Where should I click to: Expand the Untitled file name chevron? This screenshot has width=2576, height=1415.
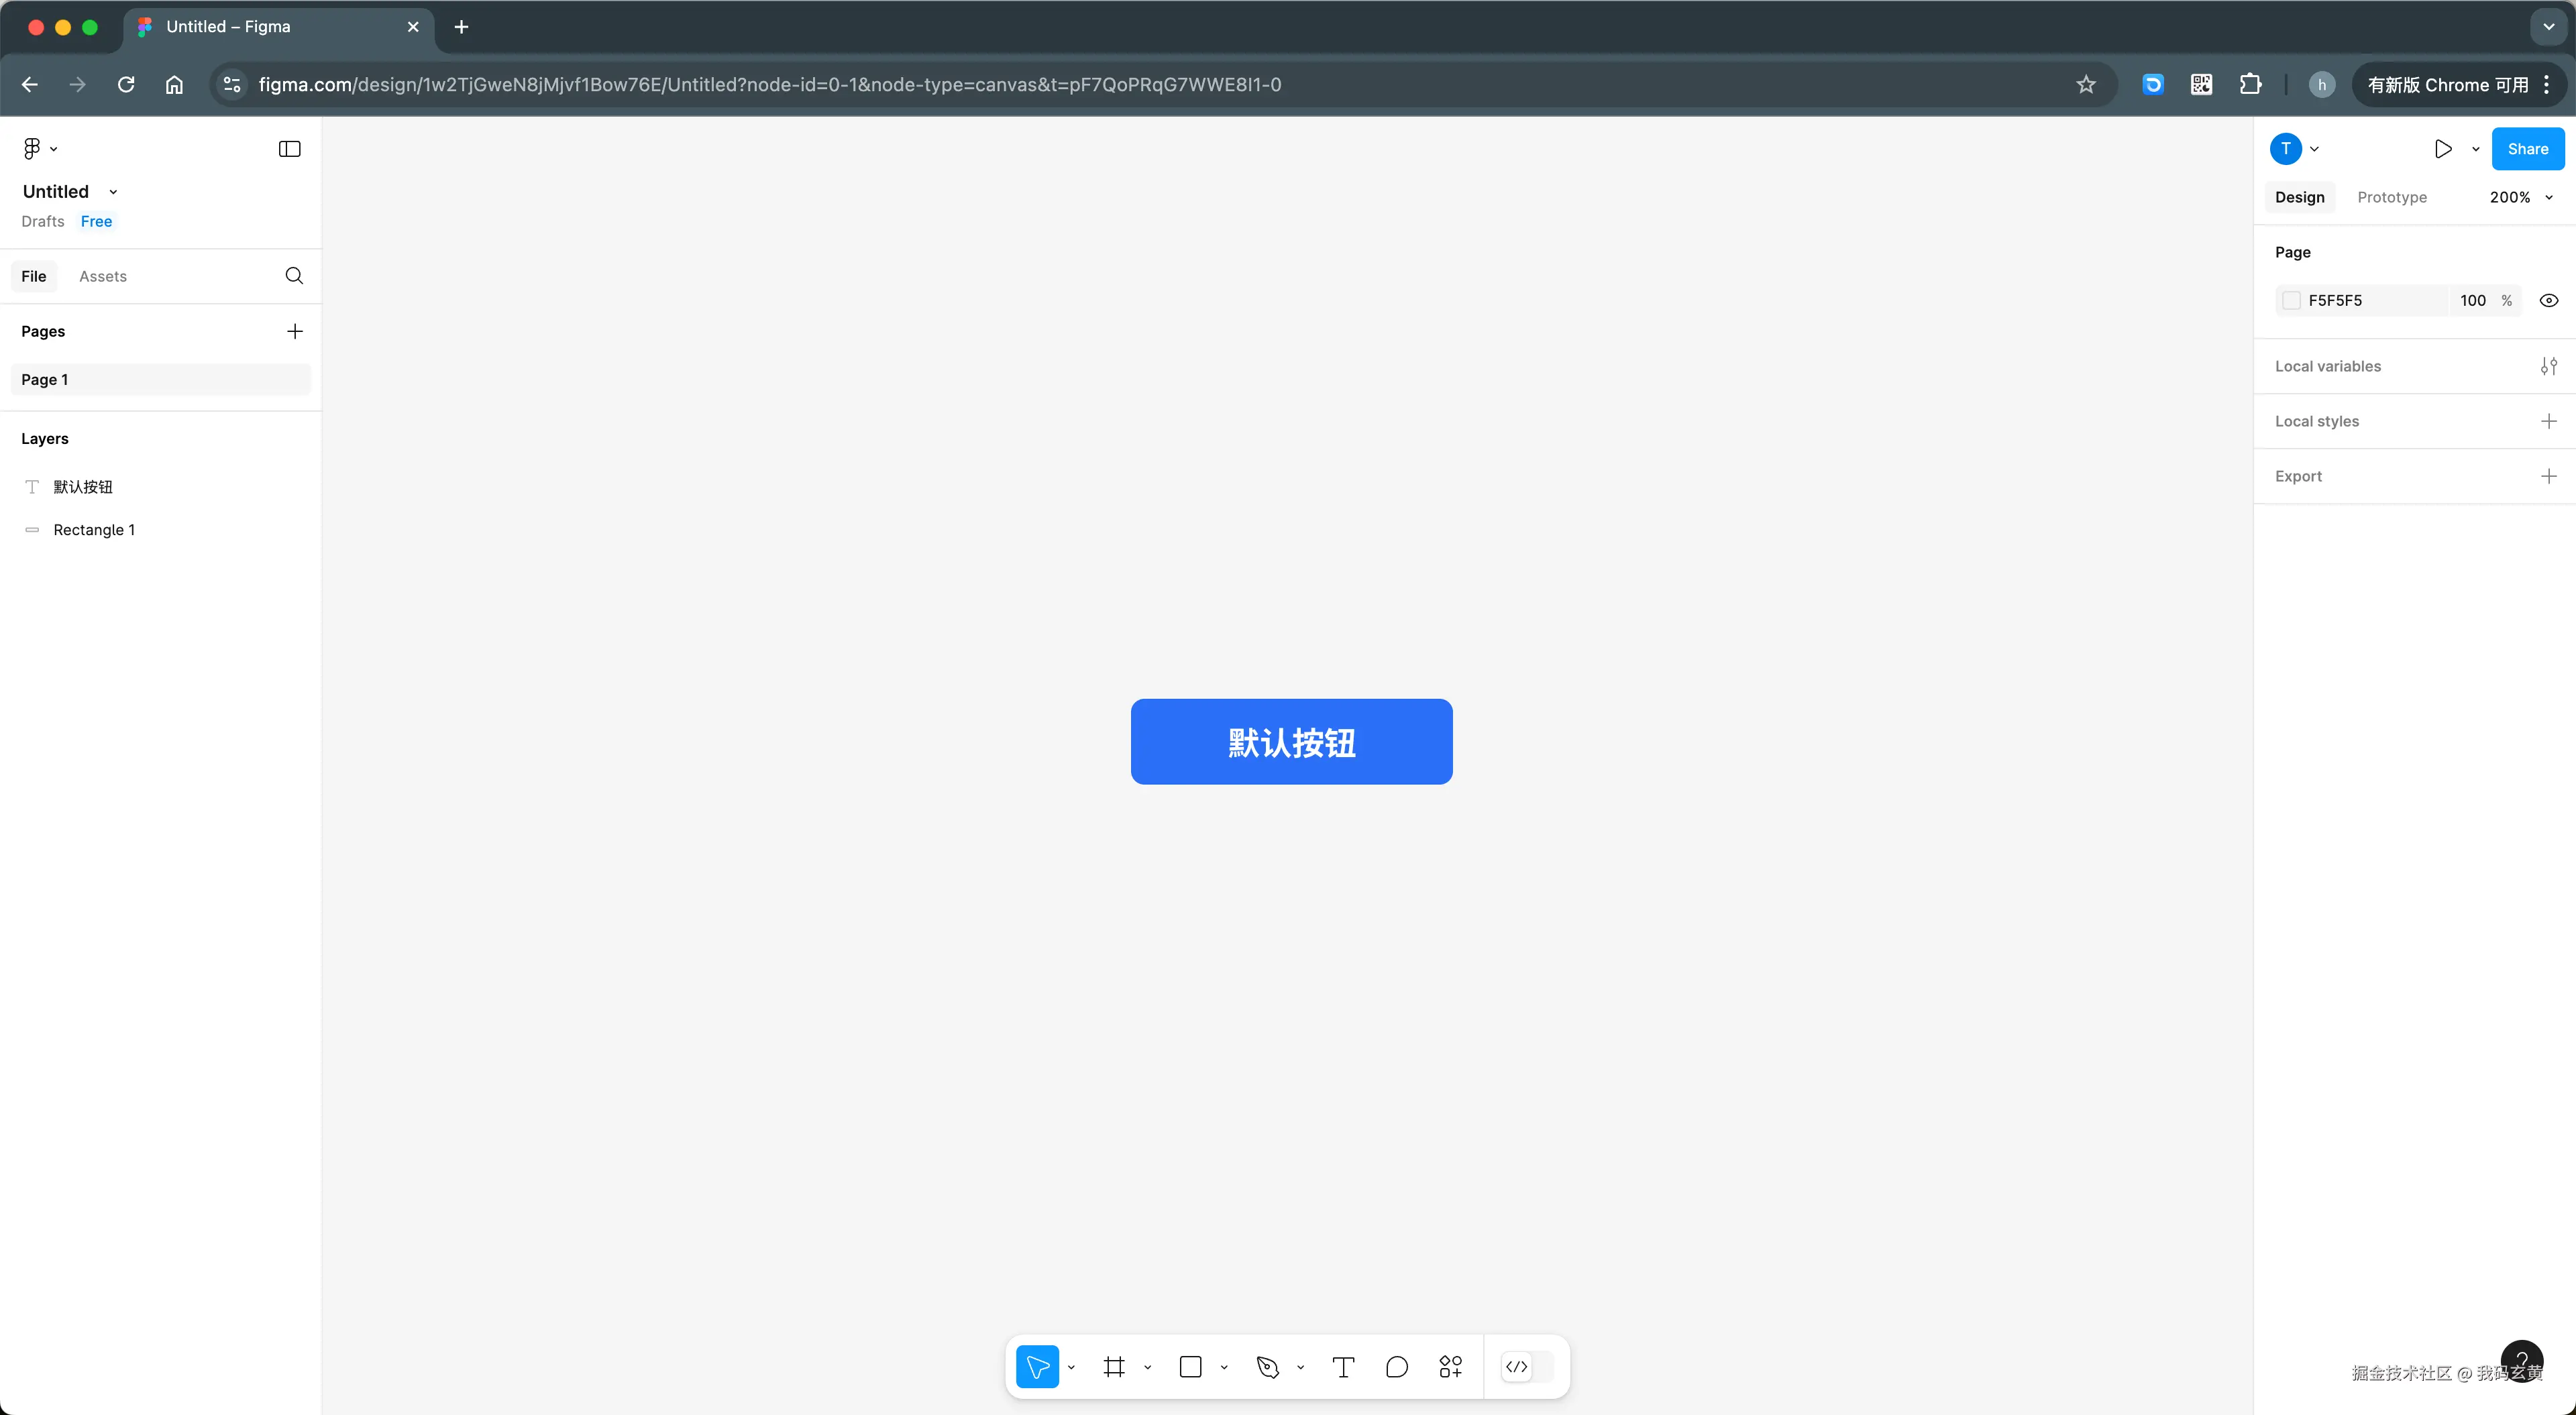[113, 192]
